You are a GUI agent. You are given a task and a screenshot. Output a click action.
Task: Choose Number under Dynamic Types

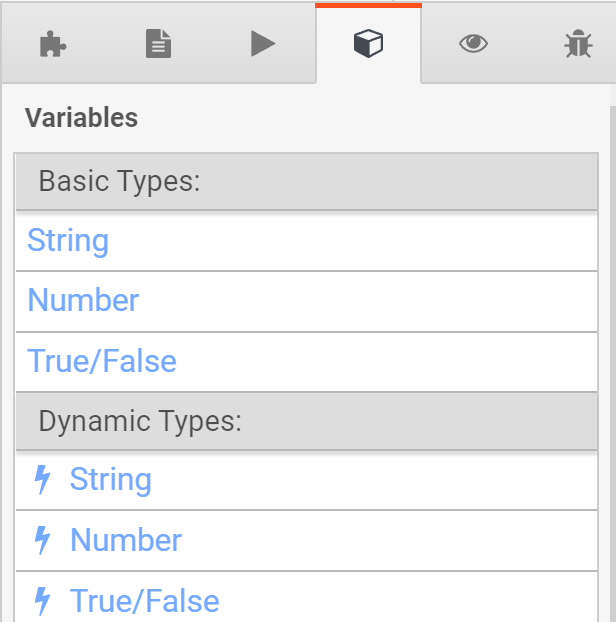125,540
